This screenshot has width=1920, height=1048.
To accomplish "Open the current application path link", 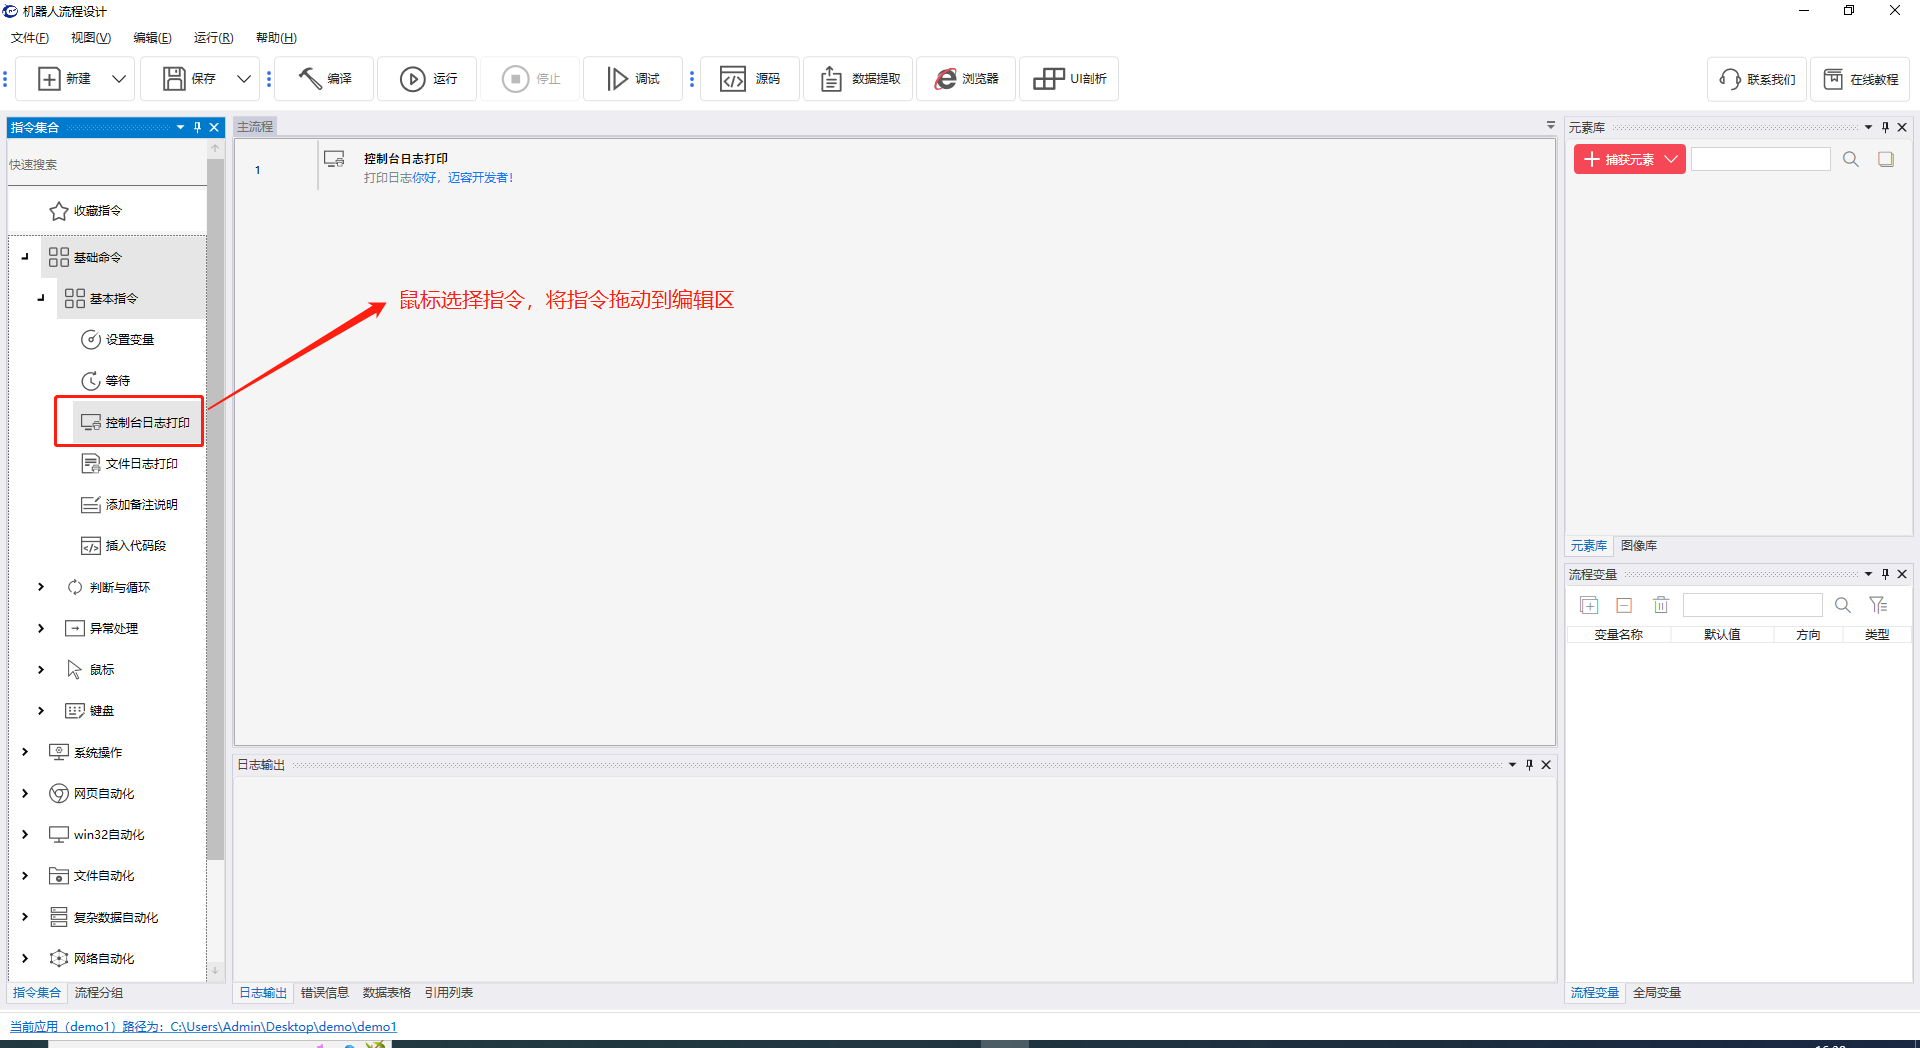I will point(203,1026).
